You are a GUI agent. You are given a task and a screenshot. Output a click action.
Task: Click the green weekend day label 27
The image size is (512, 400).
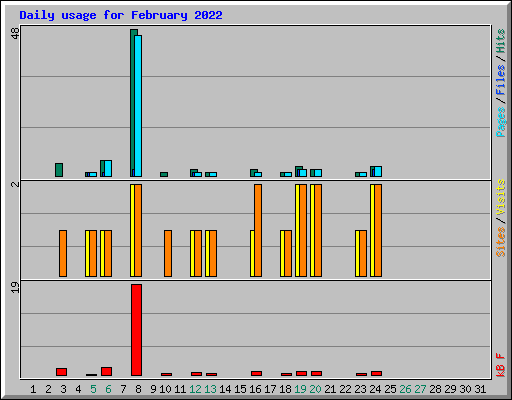420,389
